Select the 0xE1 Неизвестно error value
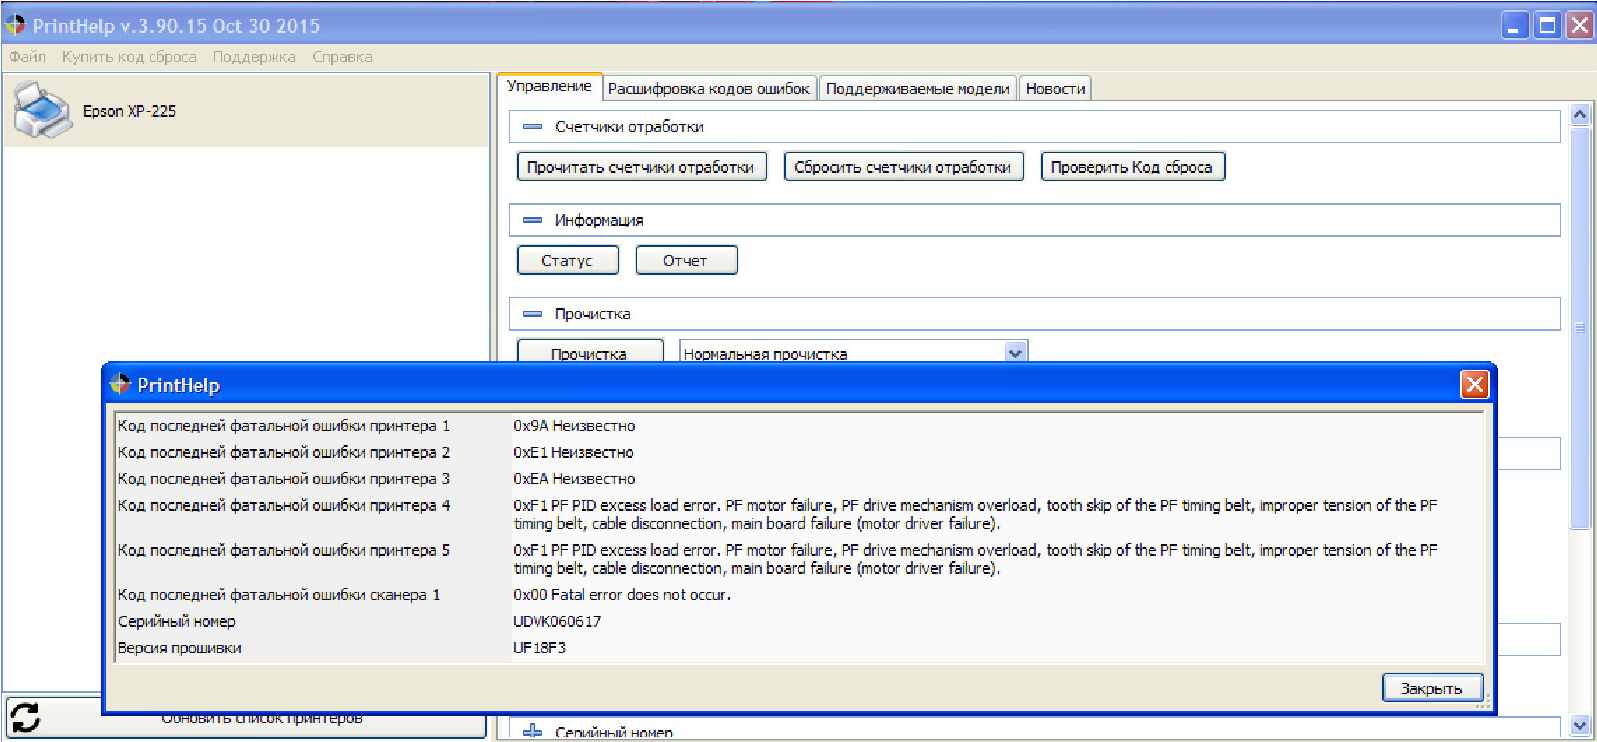Viewport: 1597px width, 742px height. [573, 452]
